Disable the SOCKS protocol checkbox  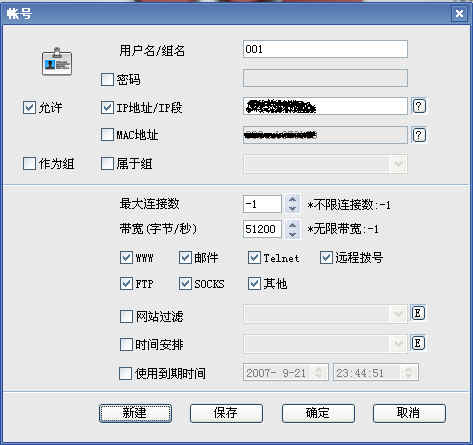pyautogui.click(x=185, y=284)
